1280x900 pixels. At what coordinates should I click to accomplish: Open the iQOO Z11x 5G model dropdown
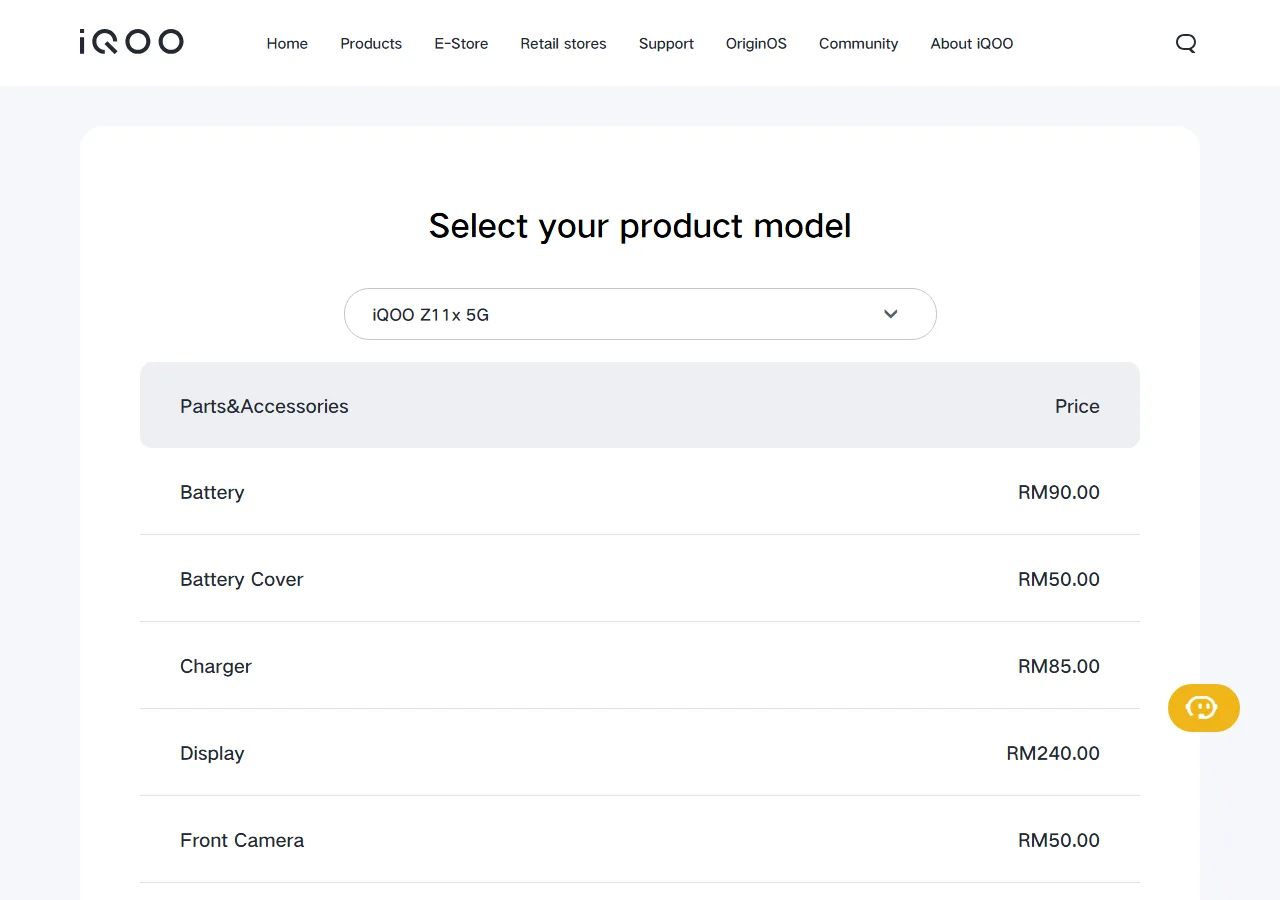click(x=640, y=314)
